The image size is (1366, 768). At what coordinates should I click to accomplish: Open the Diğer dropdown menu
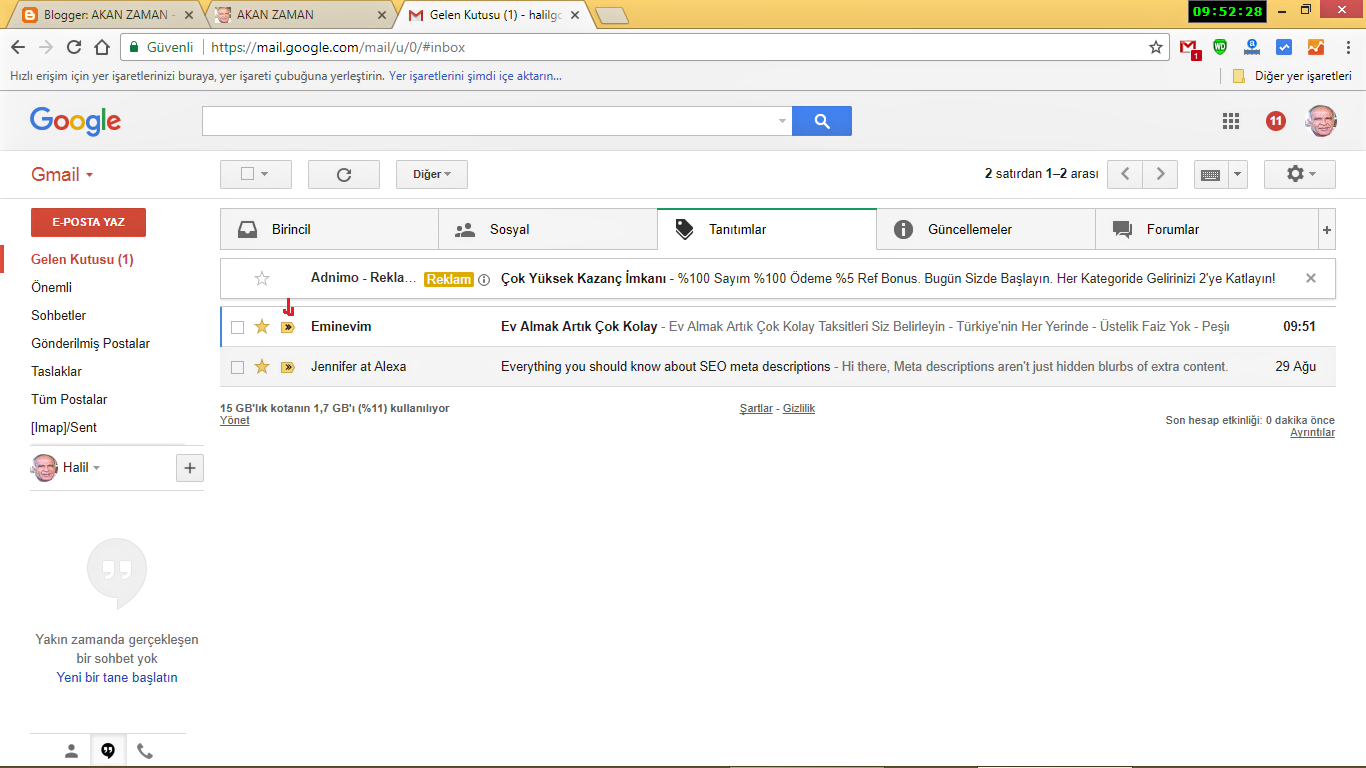(x=432, y=174)
